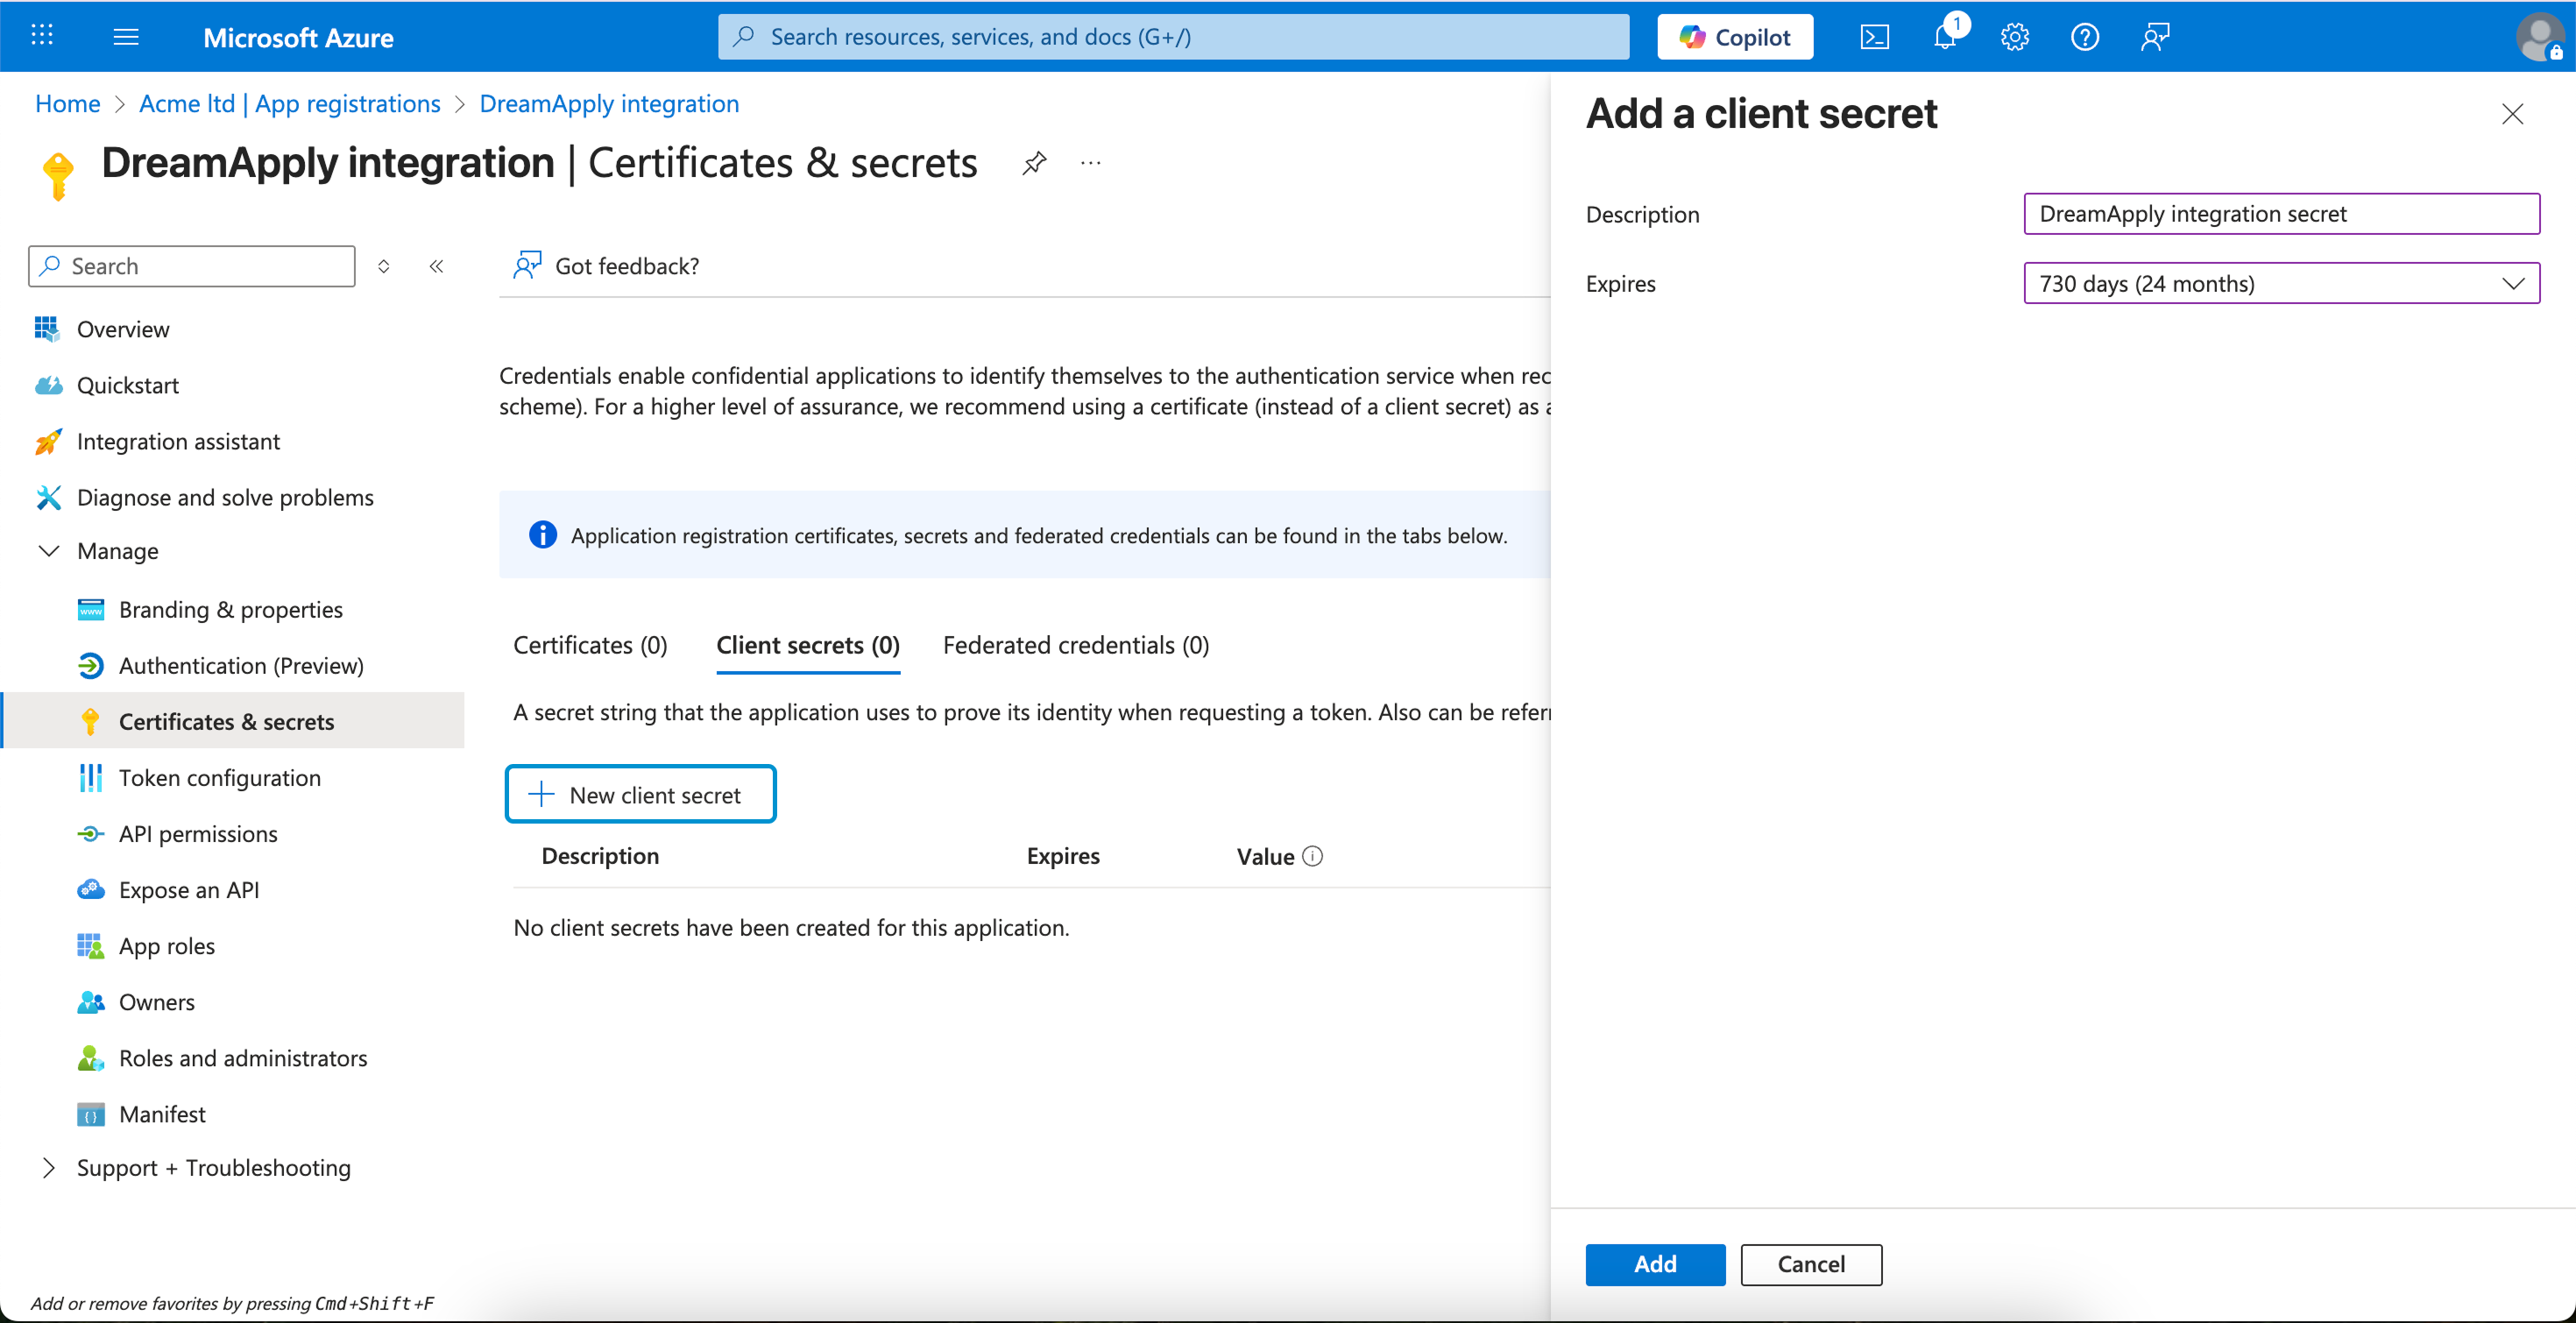Click the Token configuration bars icon

click(90, 777)
